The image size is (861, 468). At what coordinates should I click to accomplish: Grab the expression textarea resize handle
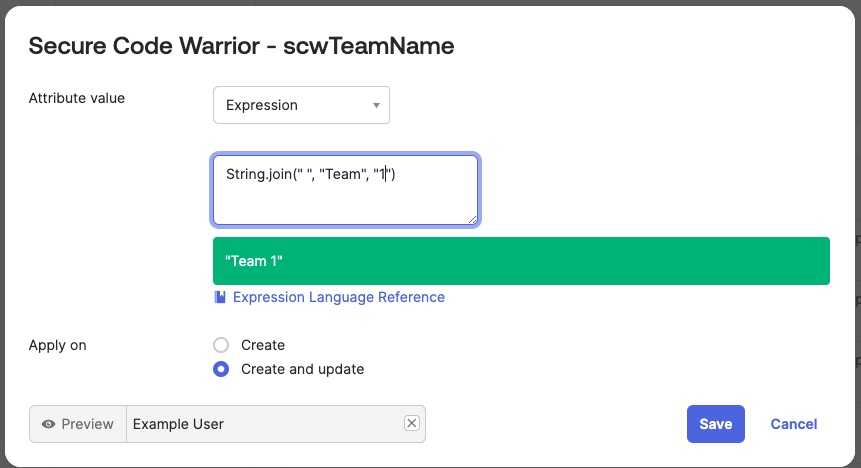tap(472, 219)
